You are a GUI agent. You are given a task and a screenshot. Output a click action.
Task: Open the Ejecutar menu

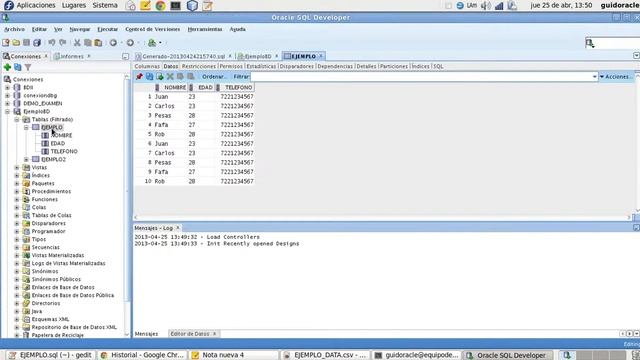click(107, 29)
